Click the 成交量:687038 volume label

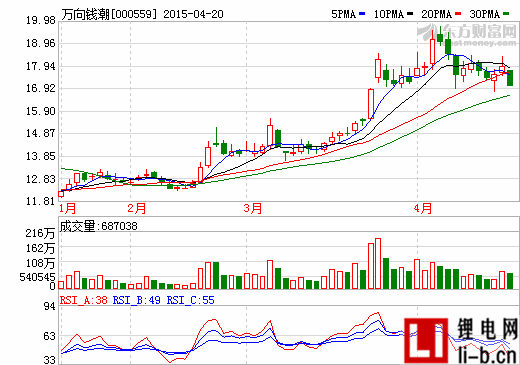[x=98, y=226]
